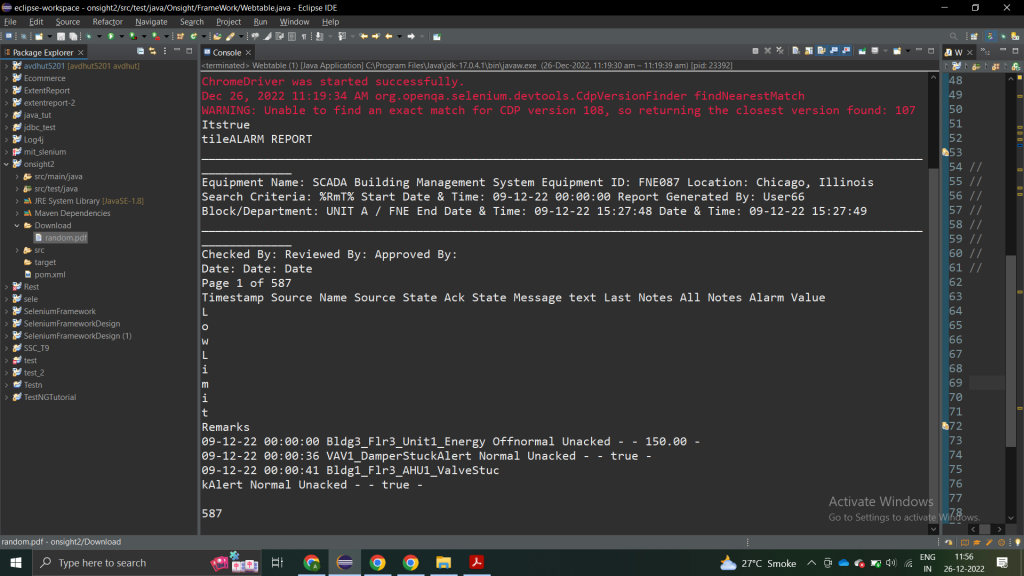
Task: Collapse the onsight2 project node
Action: [x=7, y=164]
